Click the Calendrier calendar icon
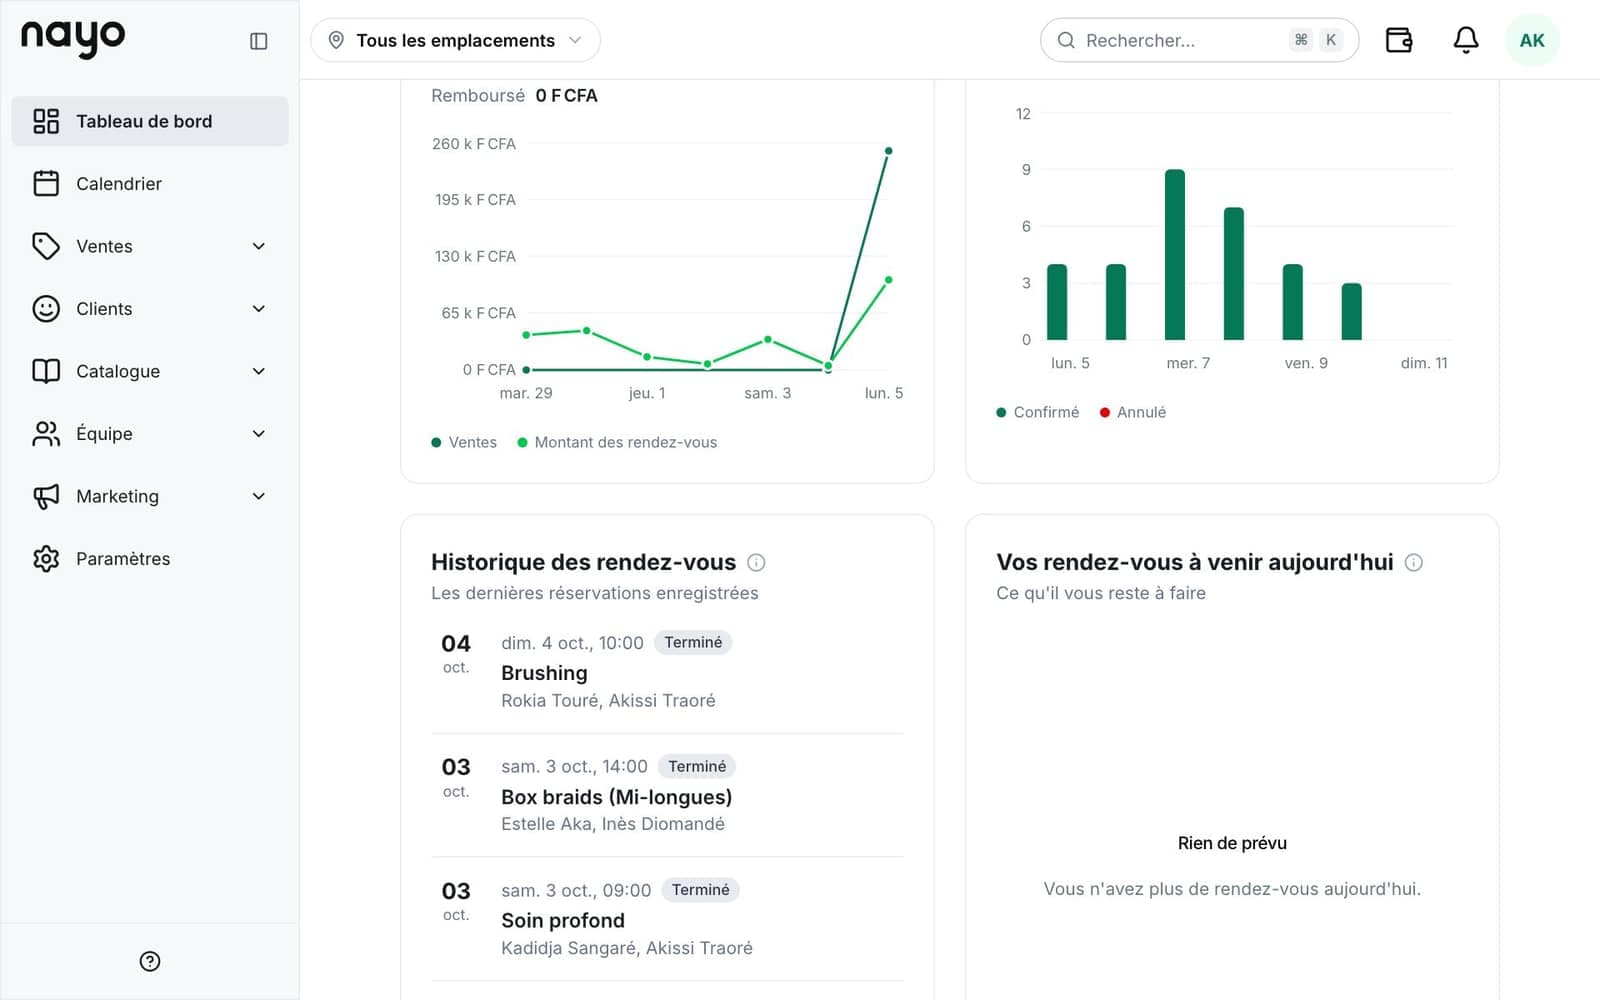 tap(46, 183)
